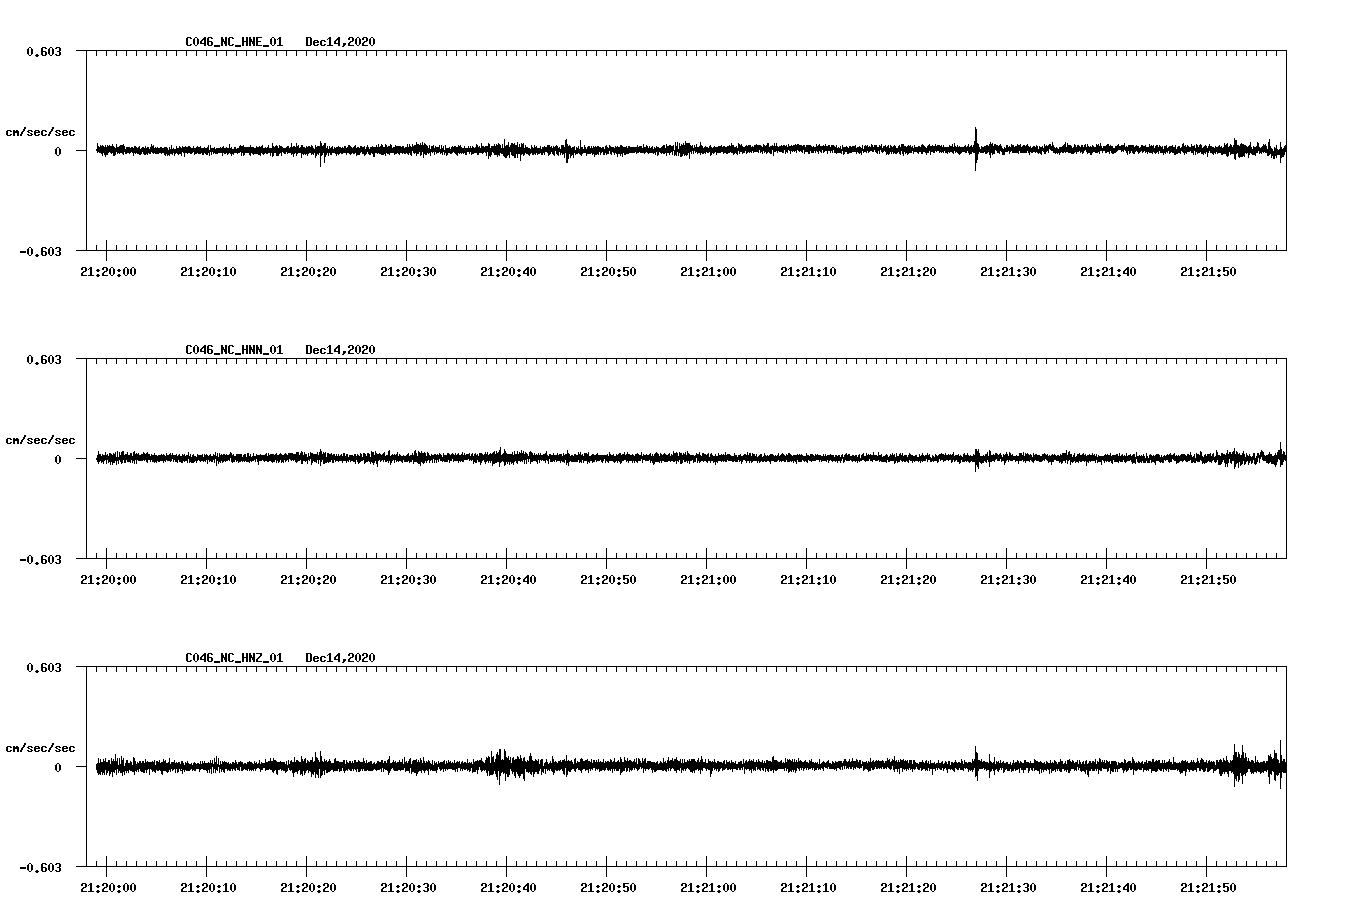This screenshot has height=924, width=1358.
Task: Select the zero baseline label of the HNN trace
Action: (x=59, y=460)
